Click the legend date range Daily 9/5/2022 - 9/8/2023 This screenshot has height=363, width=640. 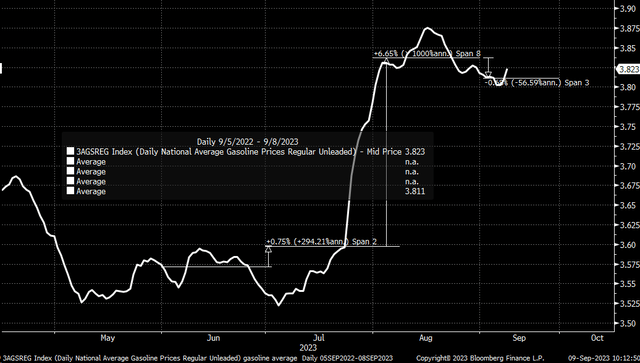click(247, 142)
